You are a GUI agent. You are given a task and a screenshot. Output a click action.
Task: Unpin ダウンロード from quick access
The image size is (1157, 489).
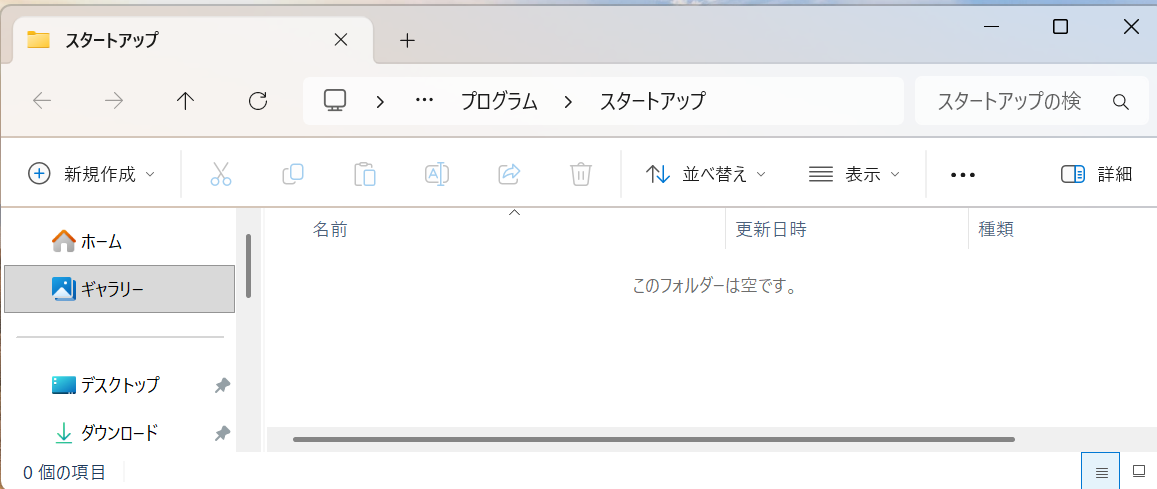point(221,433)
